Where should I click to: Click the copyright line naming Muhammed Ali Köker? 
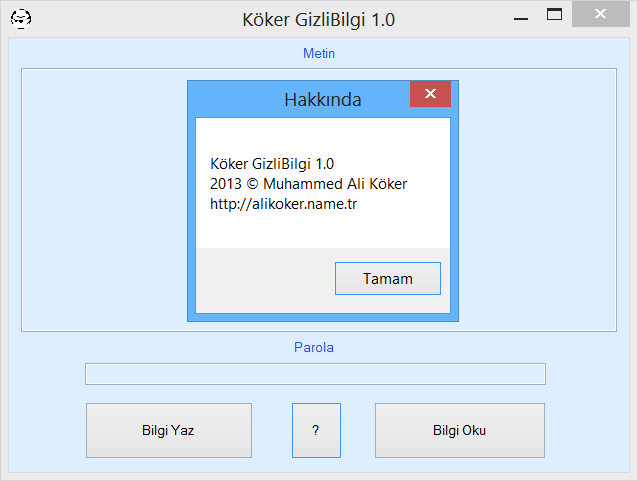[x=309, y=184]
